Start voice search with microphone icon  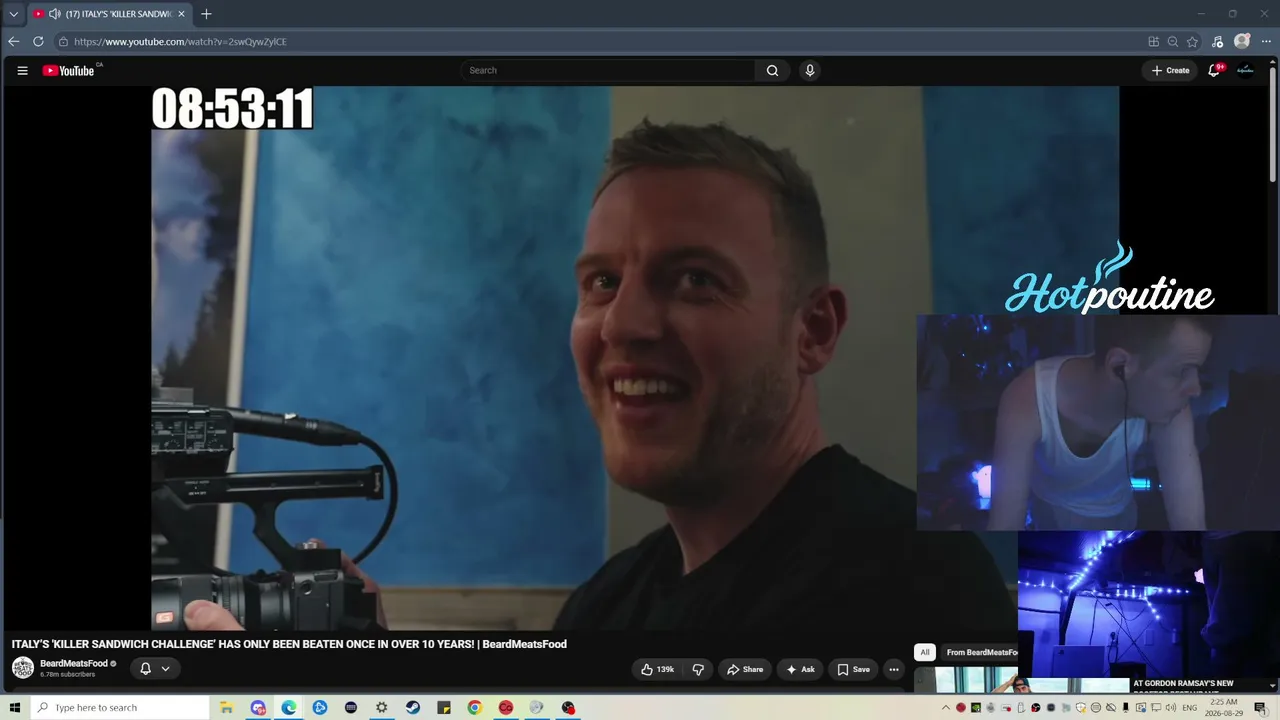pyautogui.click(x=810, y=70)
